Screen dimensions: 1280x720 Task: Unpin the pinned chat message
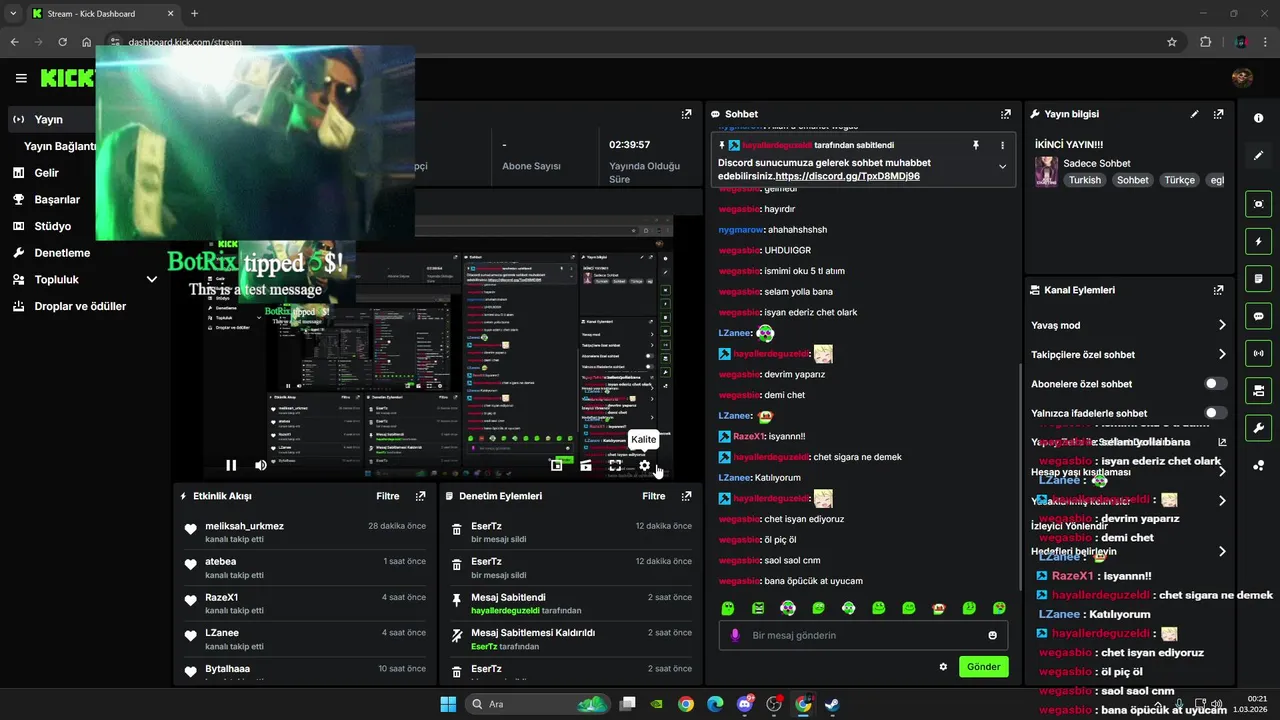point(976,145)
